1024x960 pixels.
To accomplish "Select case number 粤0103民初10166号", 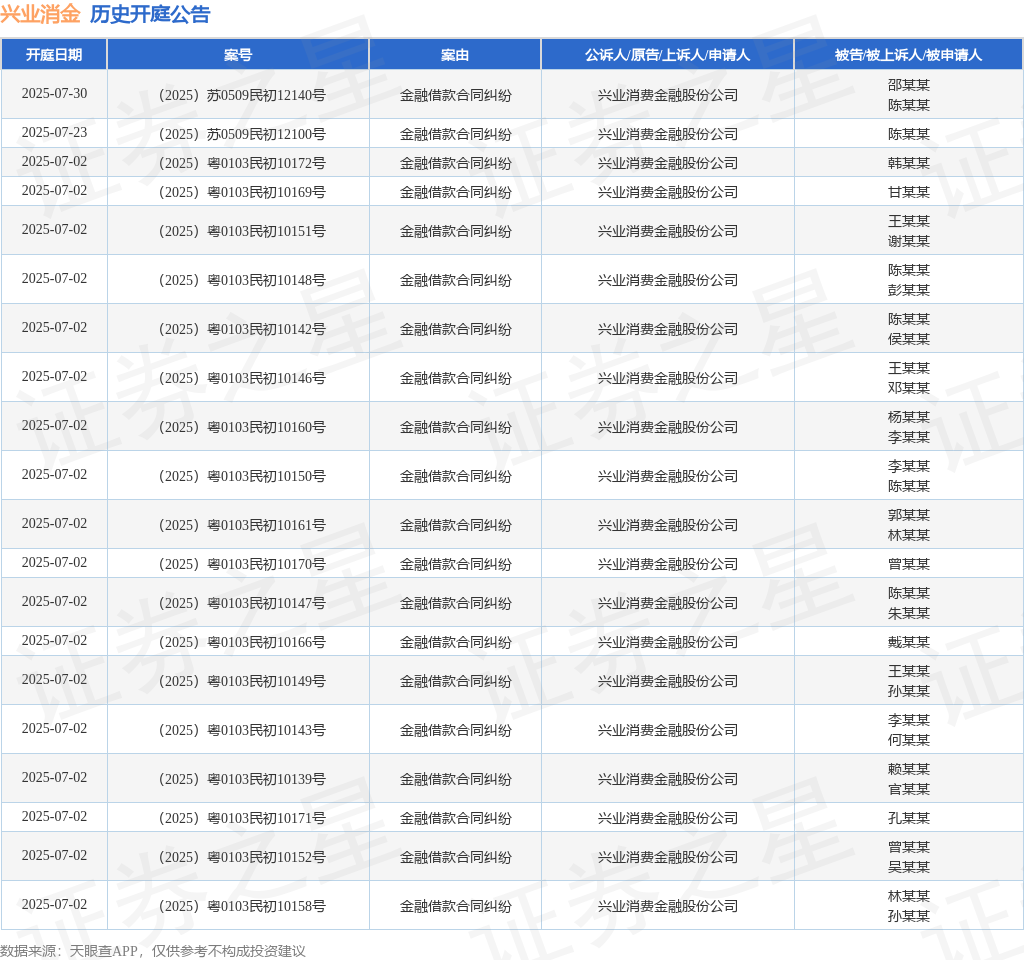I will point(242,643).
